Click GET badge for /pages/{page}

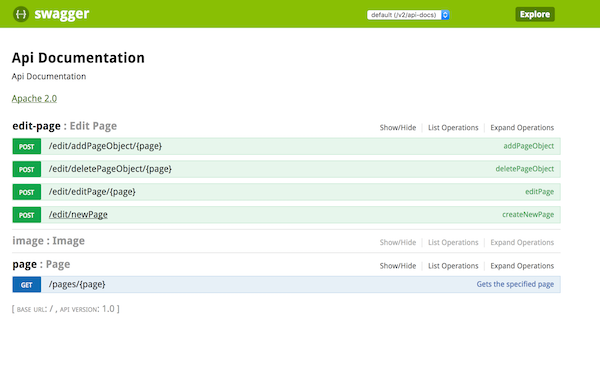point(26,285)
